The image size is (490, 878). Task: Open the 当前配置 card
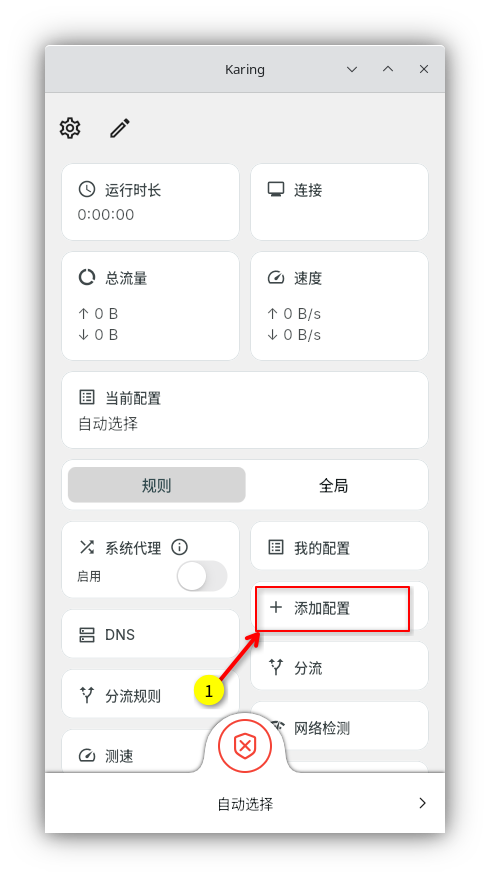245,410
